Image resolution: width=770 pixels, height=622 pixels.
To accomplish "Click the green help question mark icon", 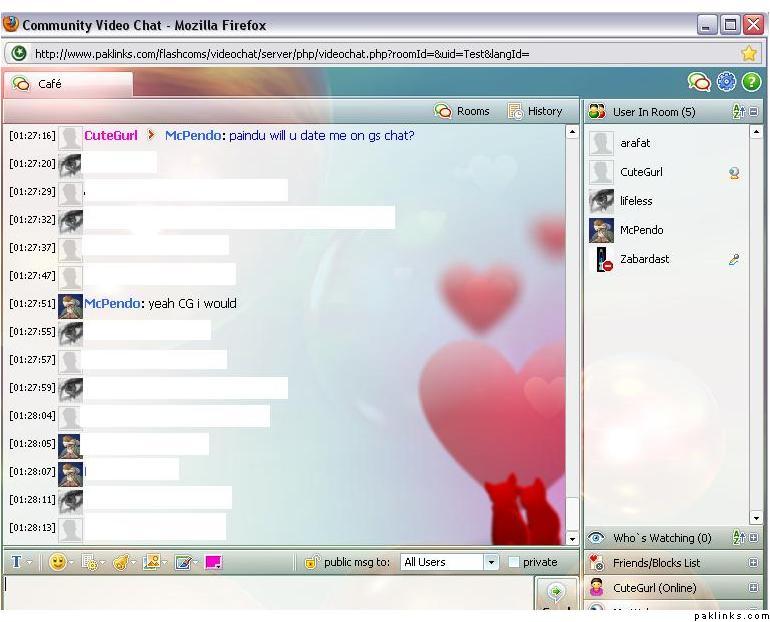I will [751, 83].
